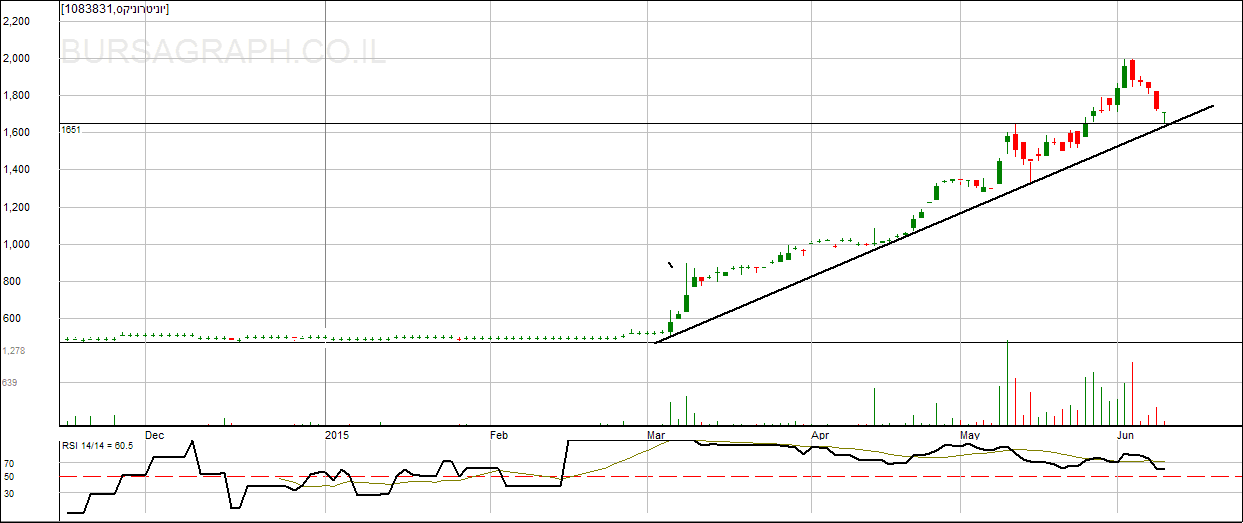Click the 2,200 price axis label
The image size is (1243, 523).
click(16, 21)
